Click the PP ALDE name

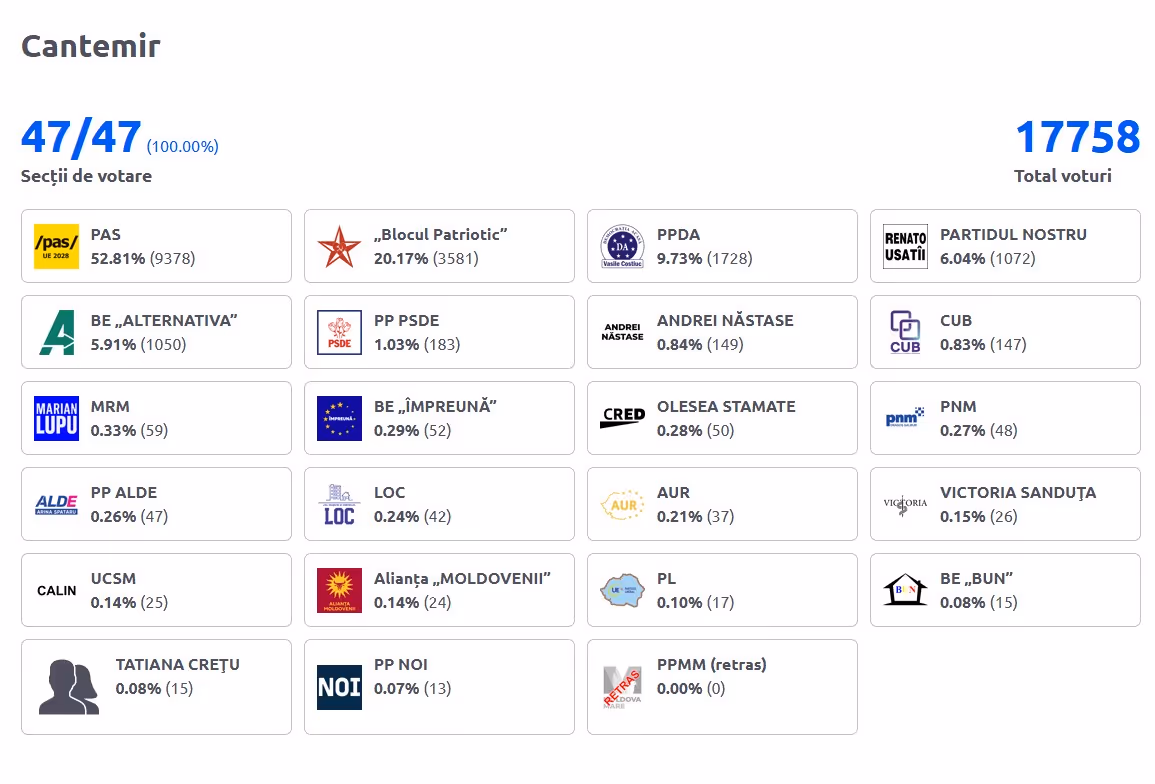tap(124, 493)
